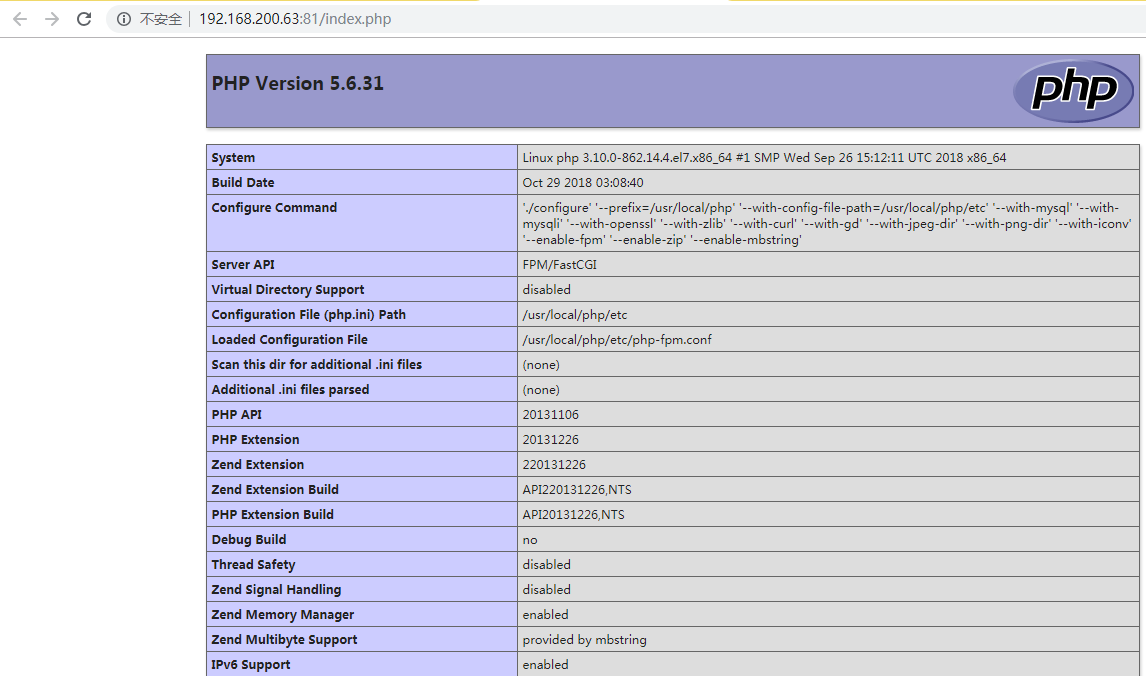Open the PHP logo link
Viewport: 1146px width, 676px height.
[1073, 91]
